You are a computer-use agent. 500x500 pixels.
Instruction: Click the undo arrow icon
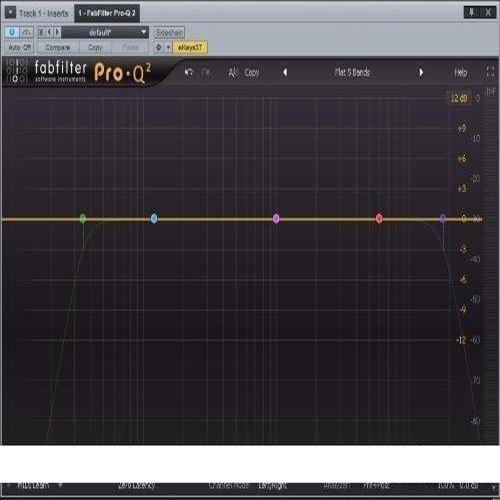(x=189, y=72)
